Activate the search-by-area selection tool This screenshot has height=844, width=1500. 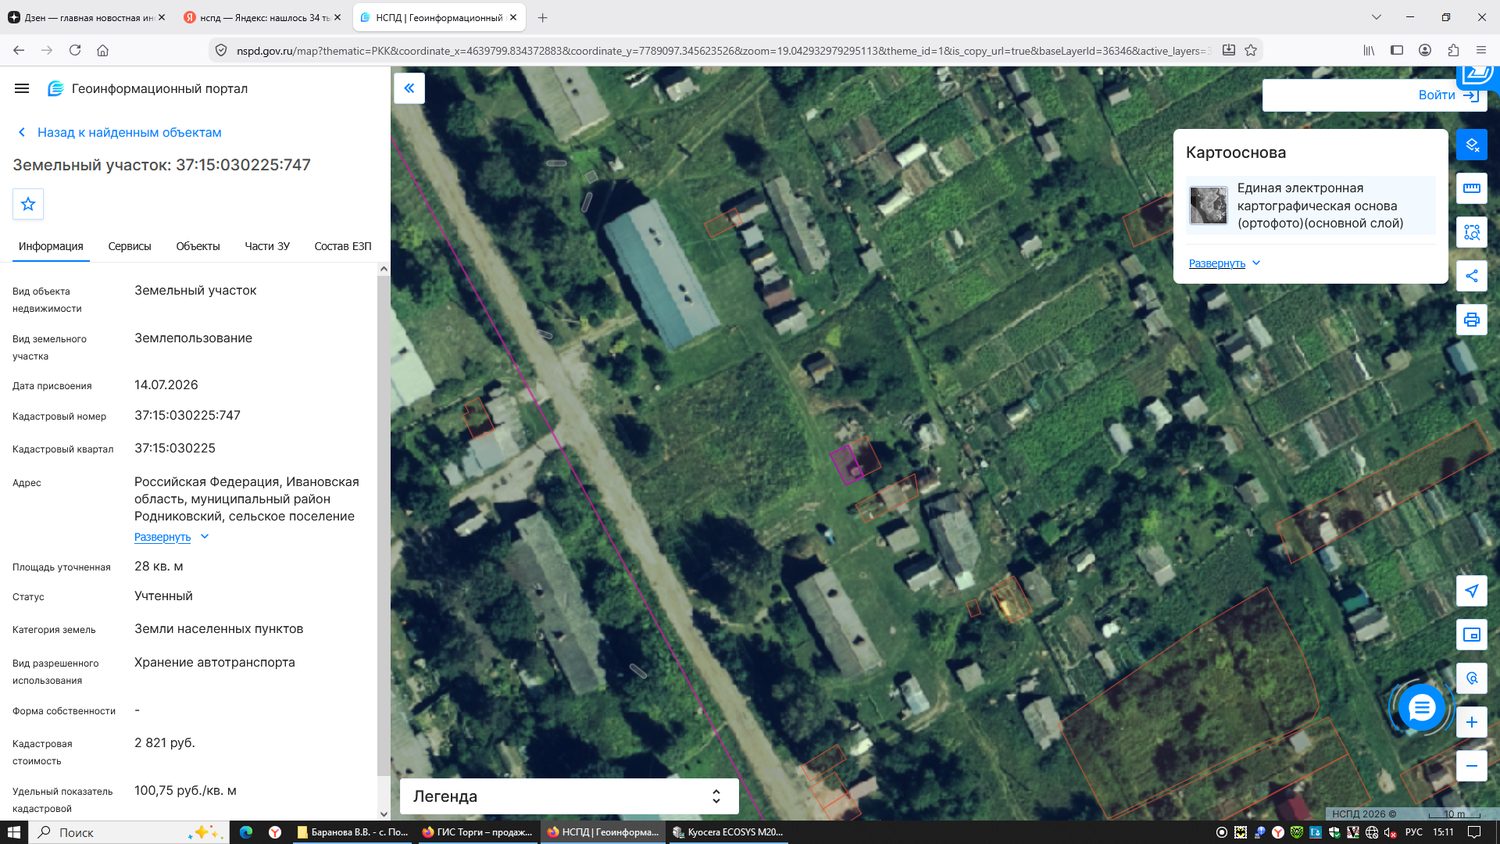click(x=1472, y=232)
